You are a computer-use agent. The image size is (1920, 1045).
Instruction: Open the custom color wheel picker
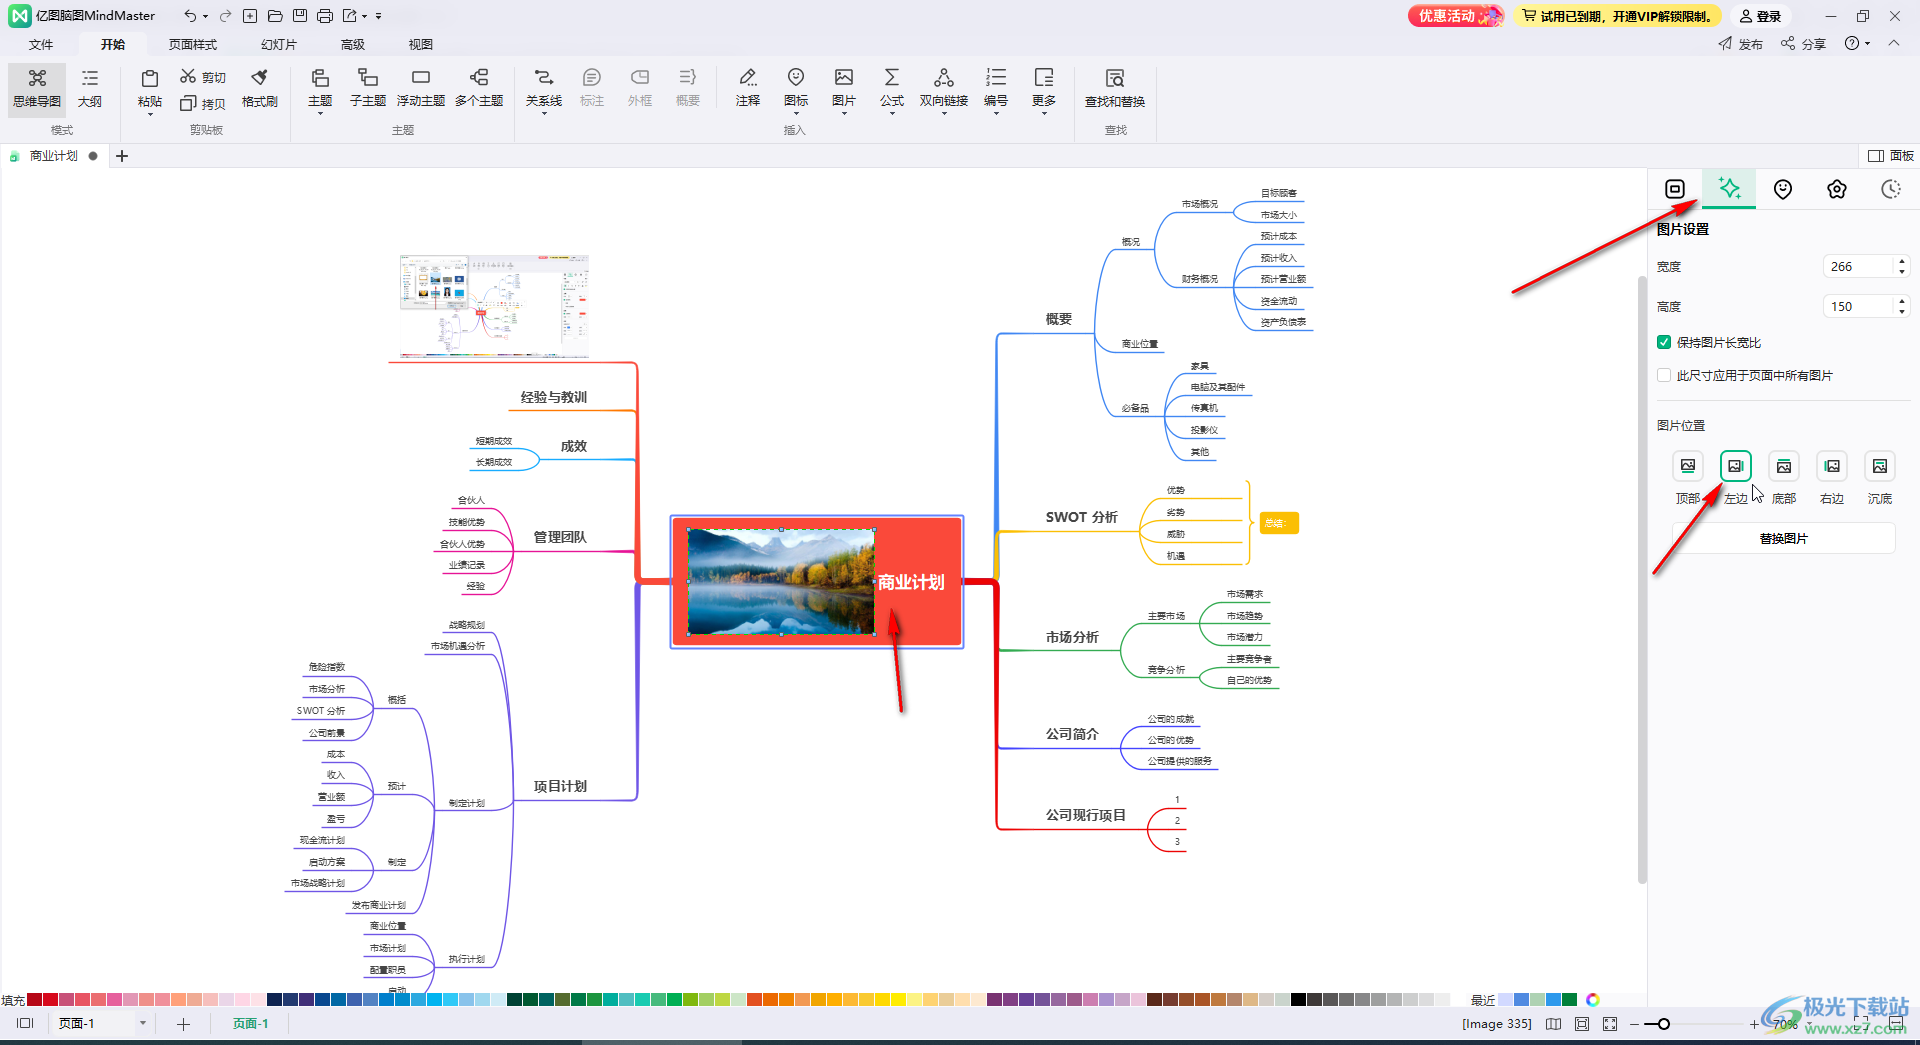[1593, 1000]
